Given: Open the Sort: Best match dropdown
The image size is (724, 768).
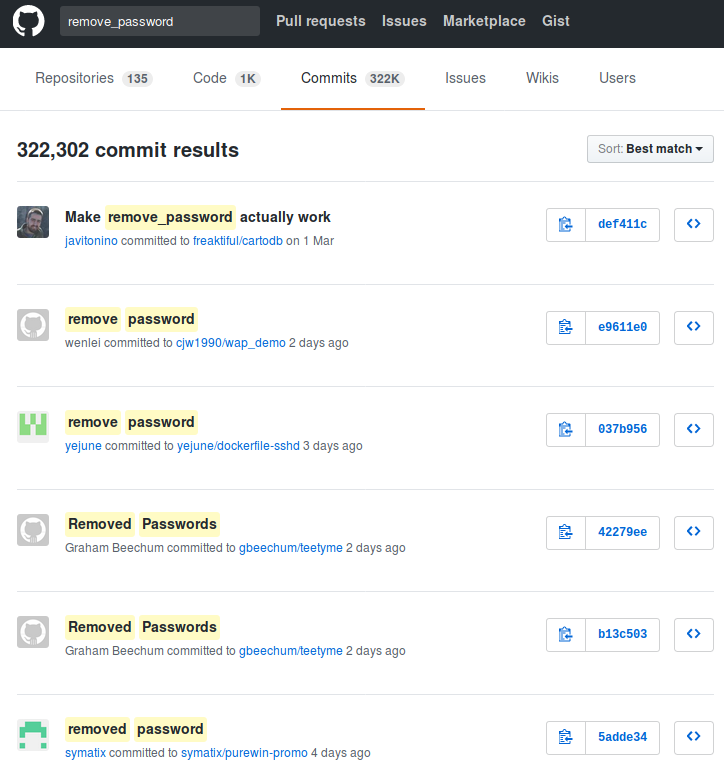Looking at the screenshot, I should [650, 149].
